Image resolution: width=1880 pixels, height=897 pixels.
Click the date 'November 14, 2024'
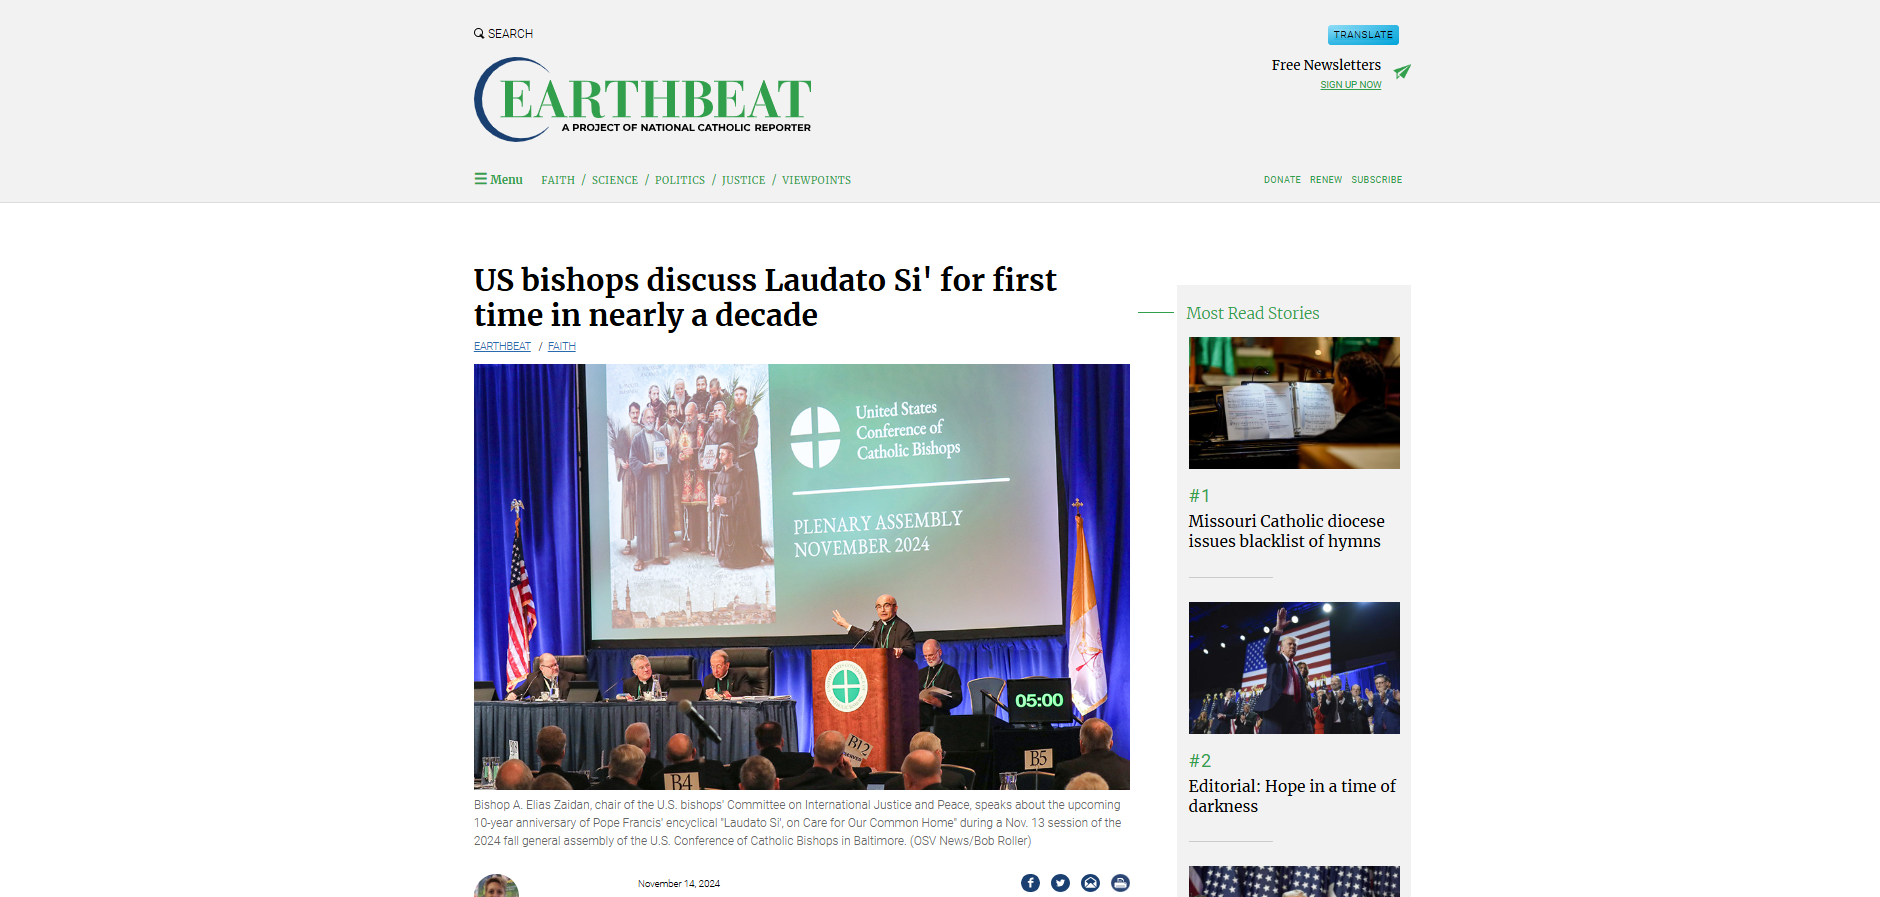click(x=679, y=884)
